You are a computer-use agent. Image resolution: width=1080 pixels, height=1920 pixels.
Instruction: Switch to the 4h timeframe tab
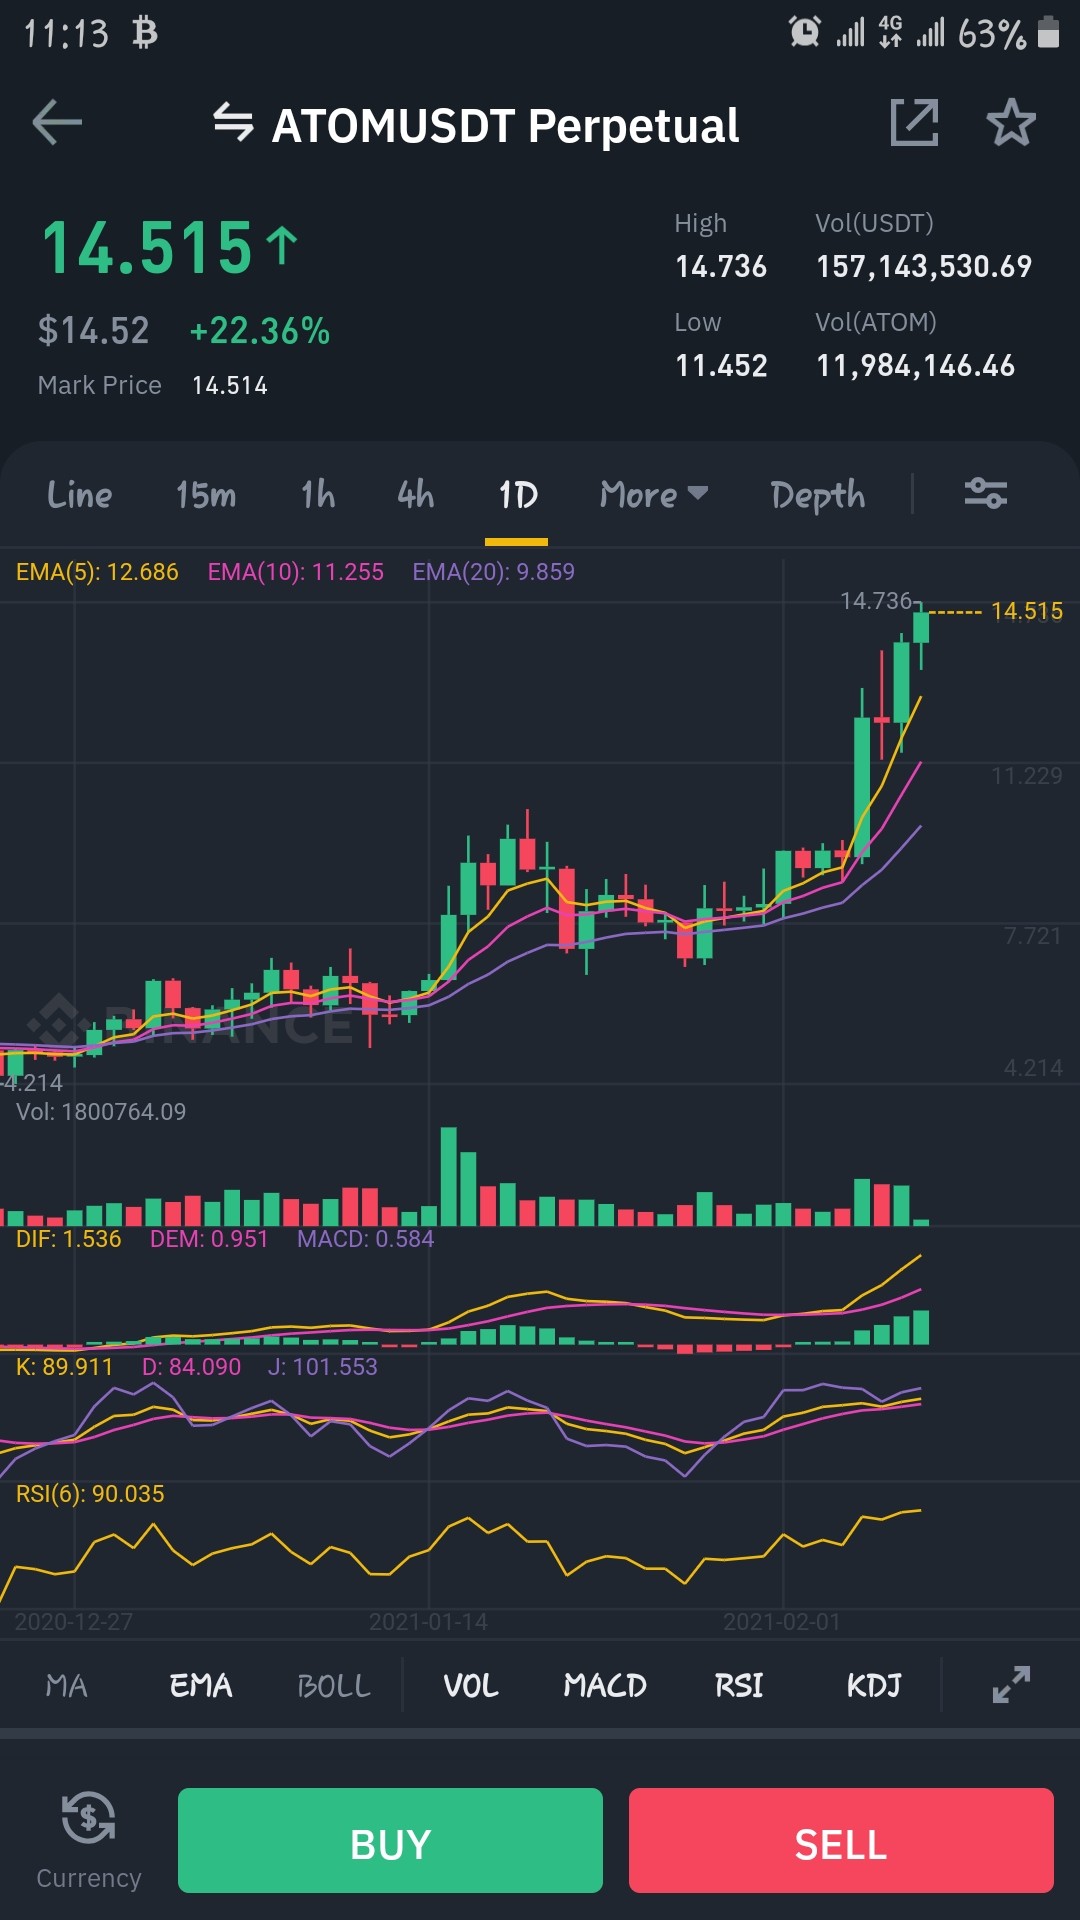click(416, 494)
